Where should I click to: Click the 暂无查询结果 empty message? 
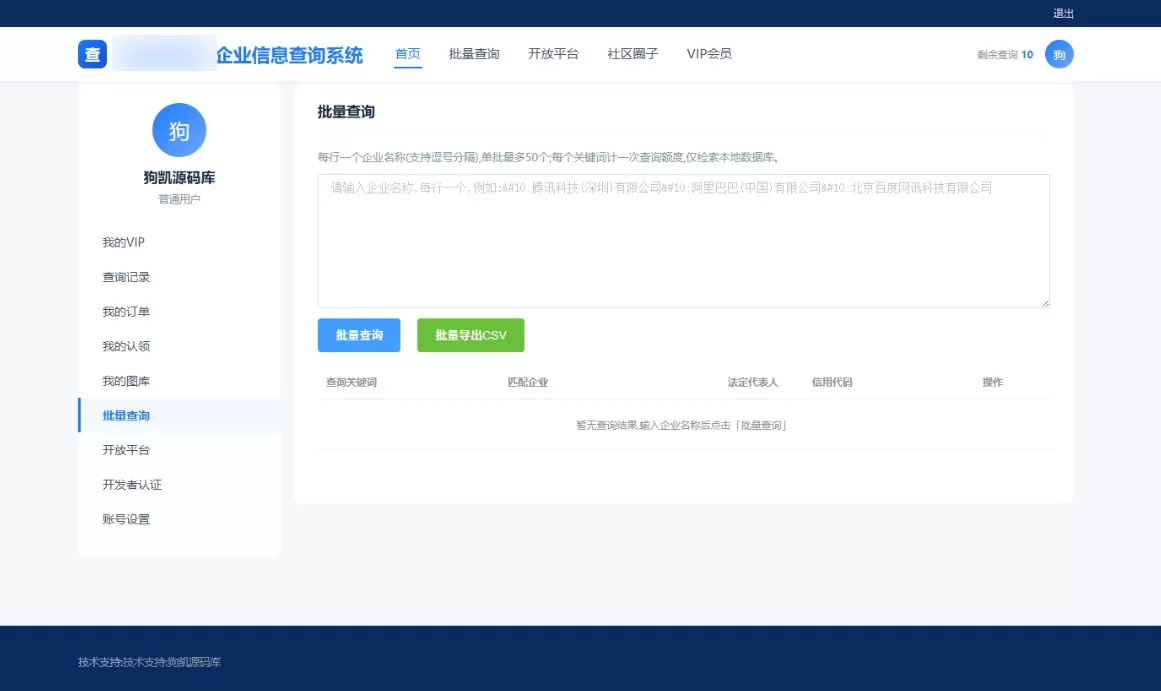click(681, 425)
